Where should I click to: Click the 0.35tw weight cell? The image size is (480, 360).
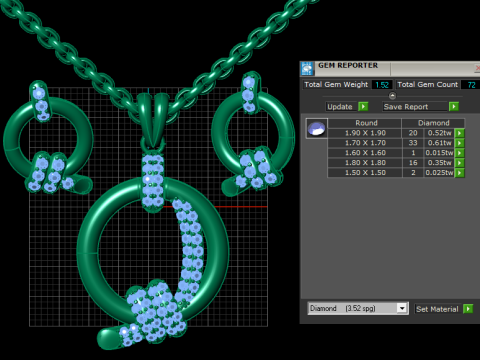coord(439,163)
